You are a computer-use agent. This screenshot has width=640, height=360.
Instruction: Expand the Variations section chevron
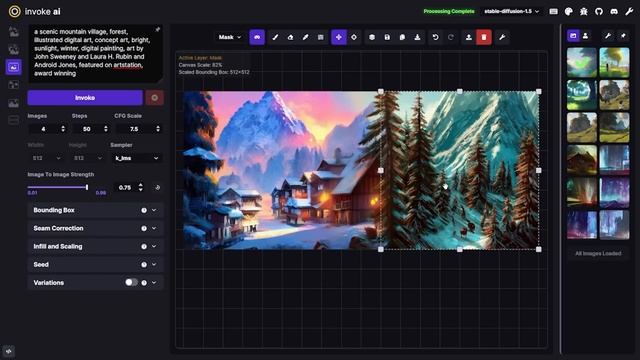[154, 282]
